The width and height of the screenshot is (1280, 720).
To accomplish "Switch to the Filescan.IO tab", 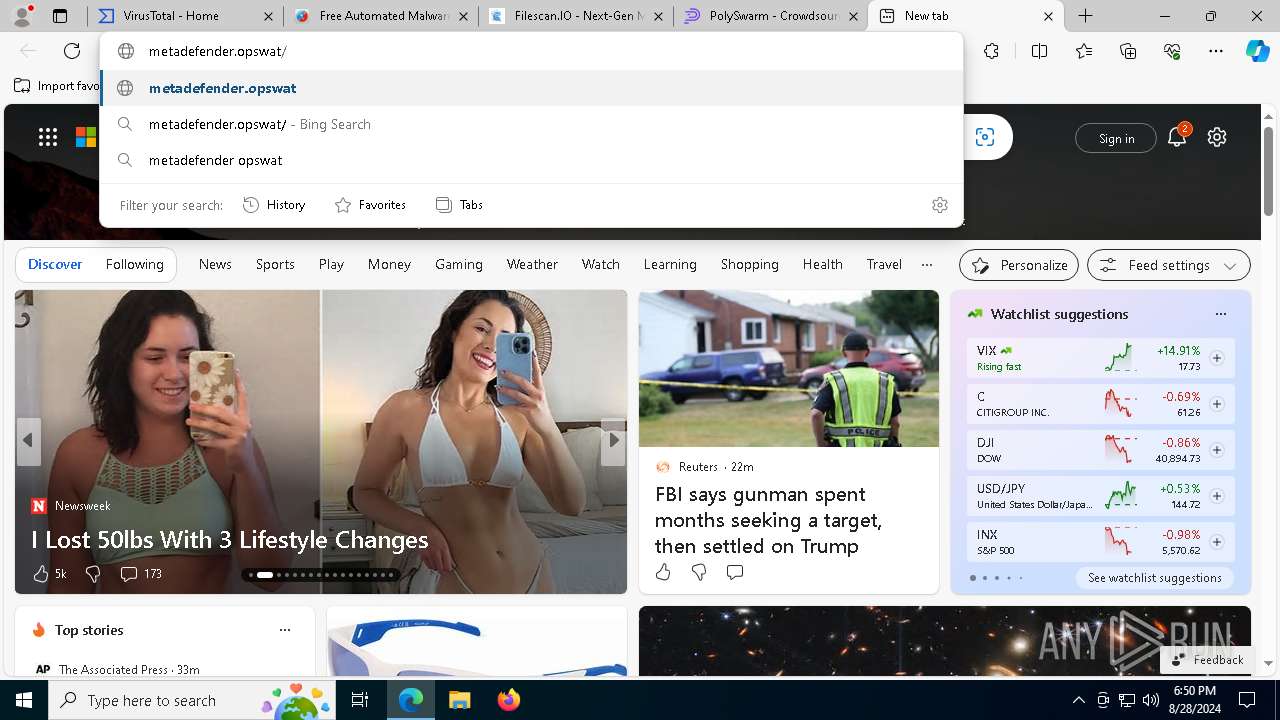I will tap(576, 16).
